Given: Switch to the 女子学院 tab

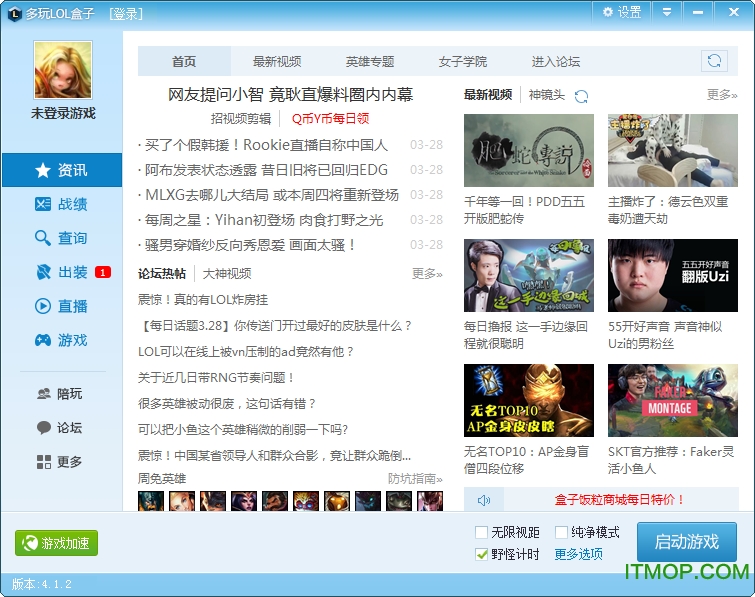Looking at the screenshot, I should pyautogui.click(x=463, y=62).
